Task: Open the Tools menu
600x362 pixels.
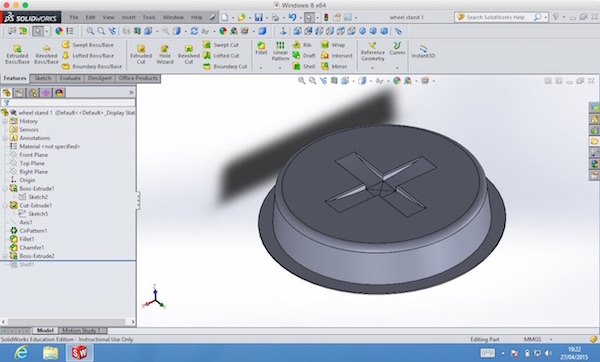Action: point(149,17)
